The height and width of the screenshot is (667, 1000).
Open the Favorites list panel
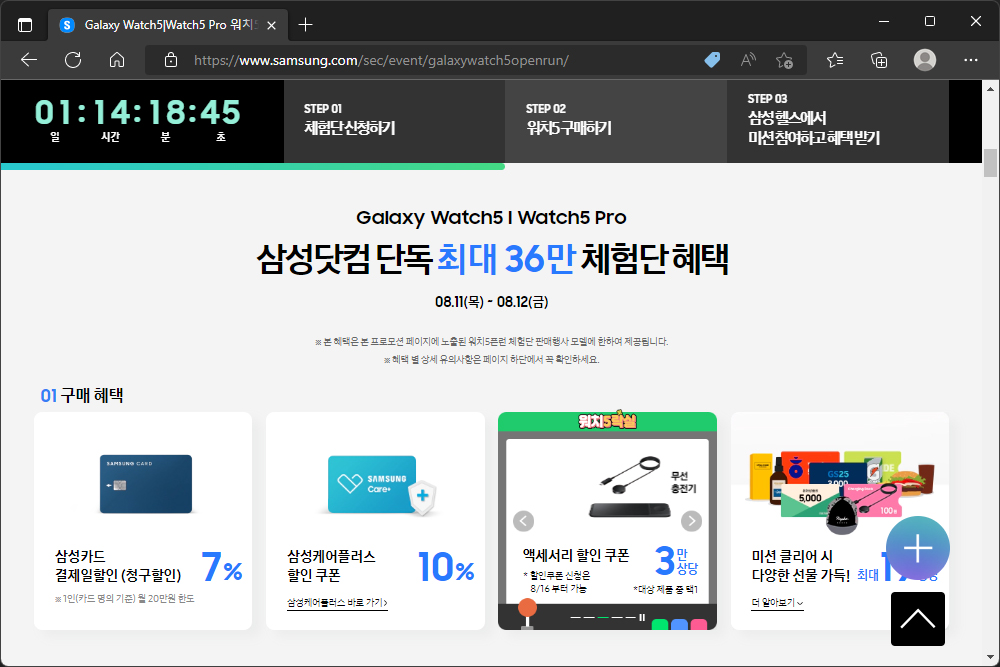pyautogui.click(x=835, y=60)
